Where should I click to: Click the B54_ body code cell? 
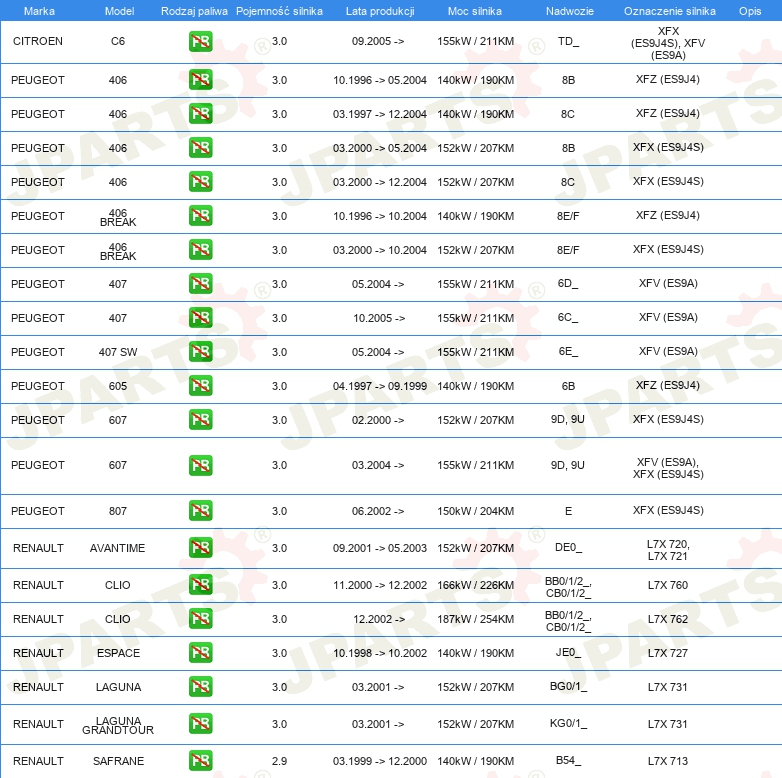(x=568, y=761)
